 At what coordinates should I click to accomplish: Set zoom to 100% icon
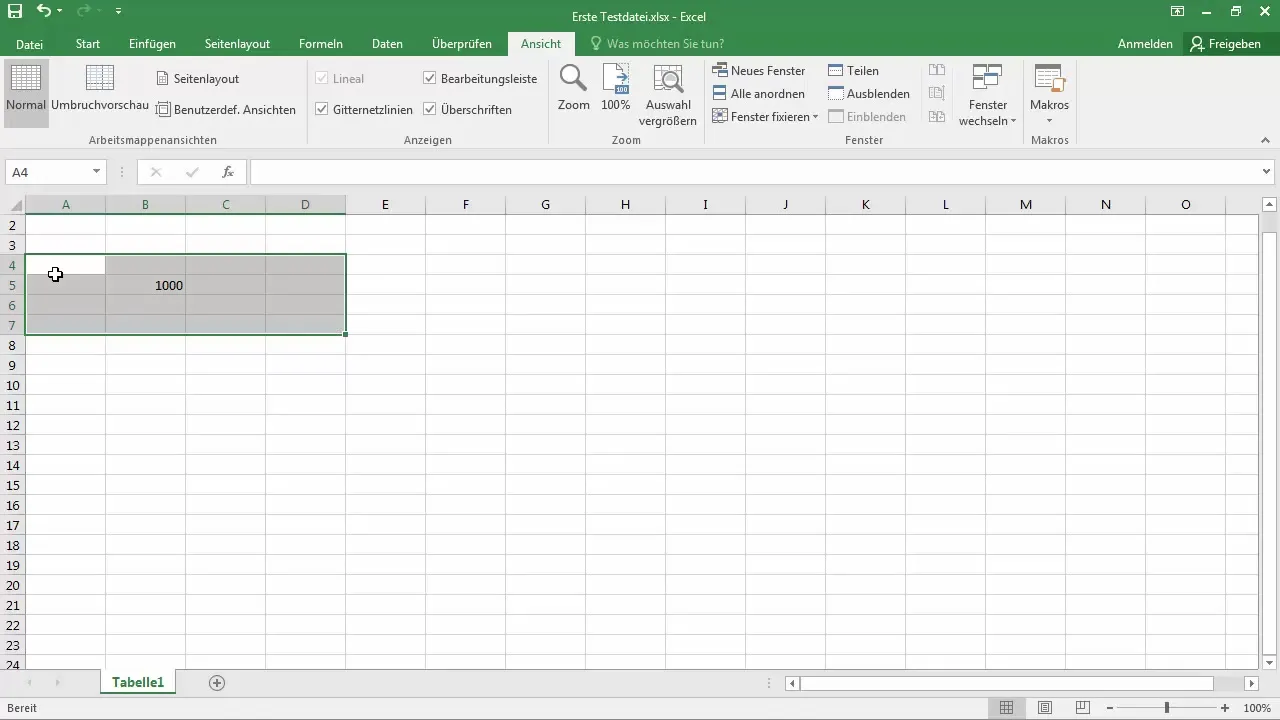(616, 88)
